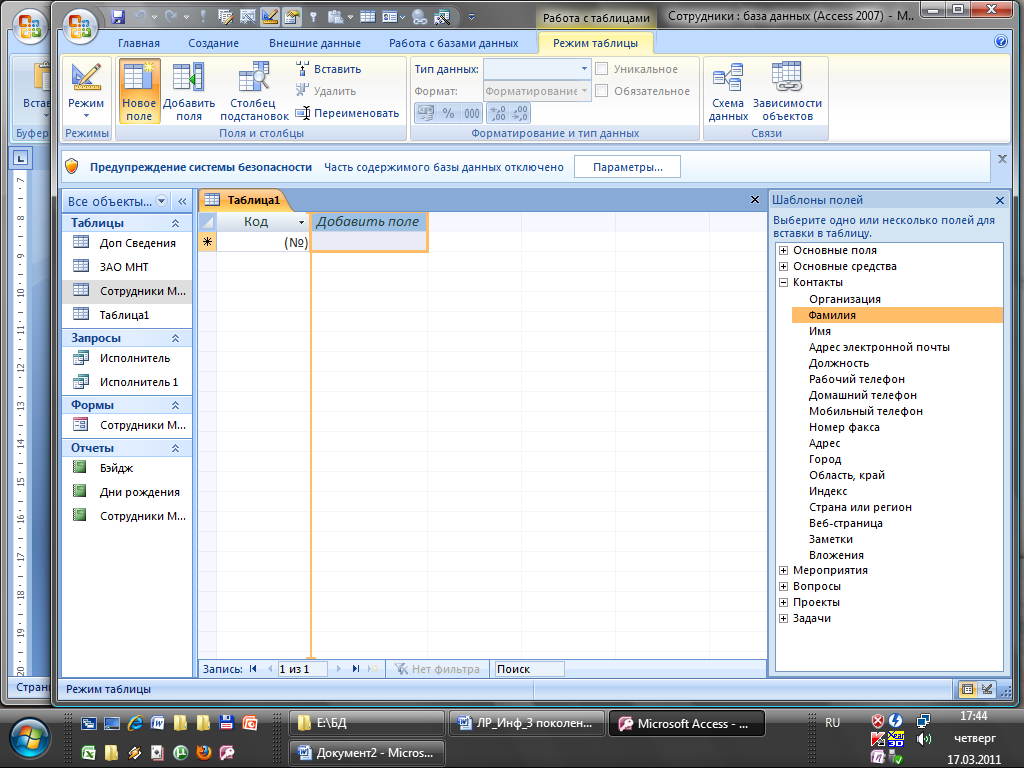Decrease decimal places button
Viewport: 1024px width, 768px height.
(x=520, y=114)
